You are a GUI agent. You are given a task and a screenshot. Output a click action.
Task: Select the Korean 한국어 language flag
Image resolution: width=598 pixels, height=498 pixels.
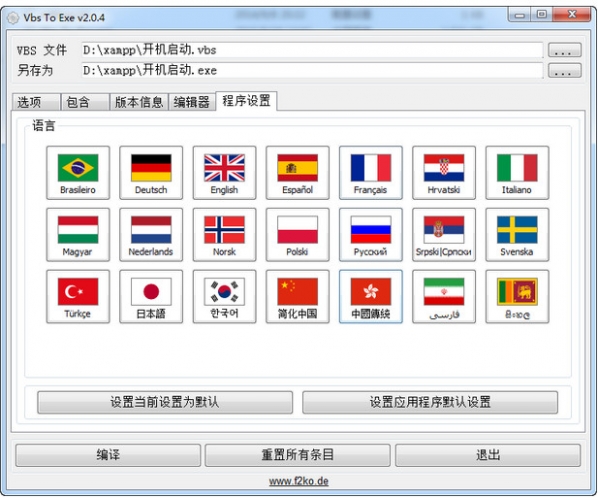pyautogui.click(x=224, y=297)
